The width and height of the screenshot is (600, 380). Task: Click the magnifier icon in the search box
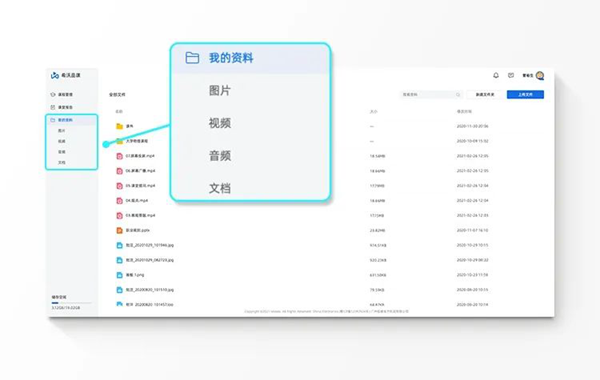458,95
